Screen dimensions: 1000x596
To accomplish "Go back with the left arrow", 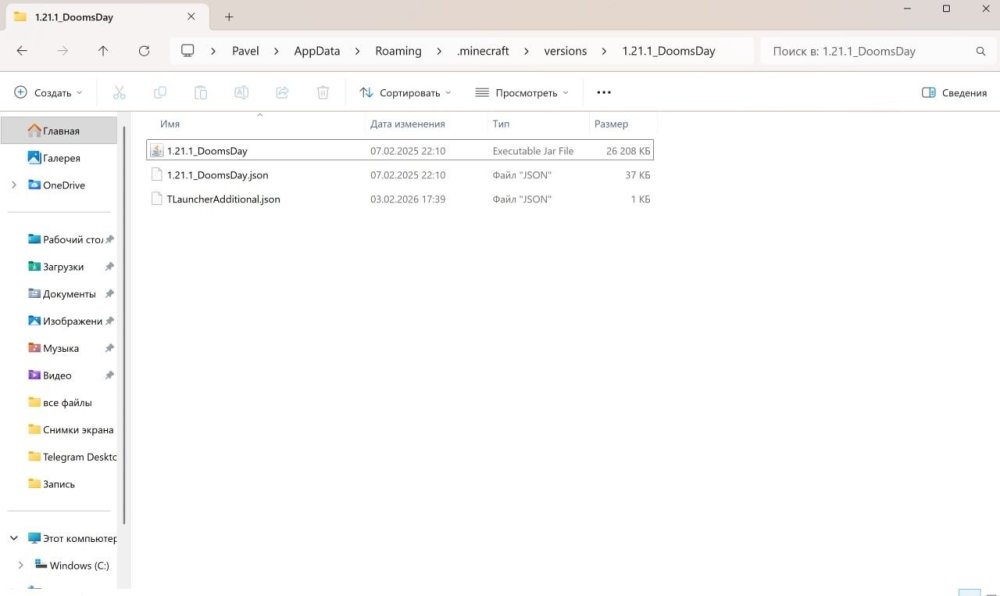I will pyautogui.click(x=22, y=51).
